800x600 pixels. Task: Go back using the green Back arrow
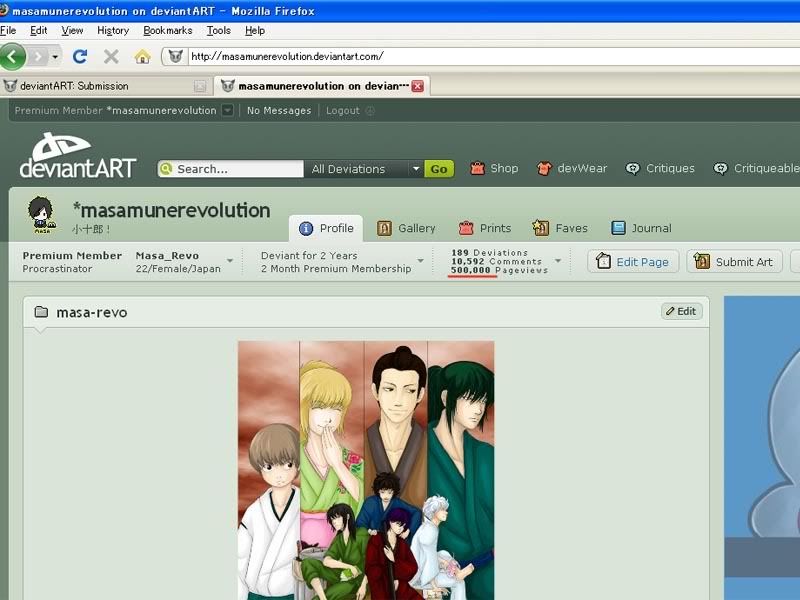coord(13,56)
